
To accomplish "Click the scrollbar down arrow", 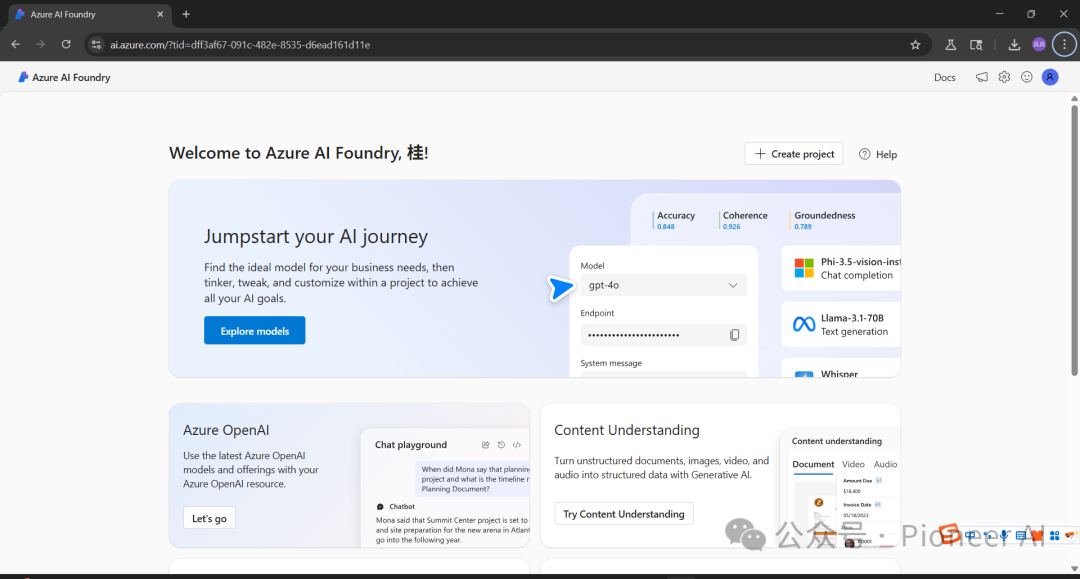I will click(1074, 569).
